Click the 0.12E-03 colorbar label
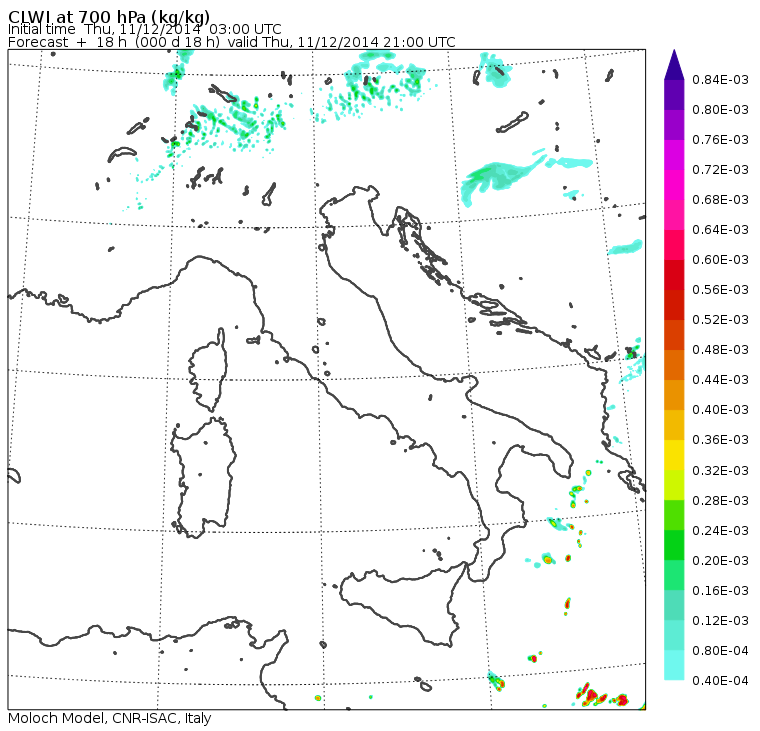Viewport: 760px width, 731px height. point(720,620)
